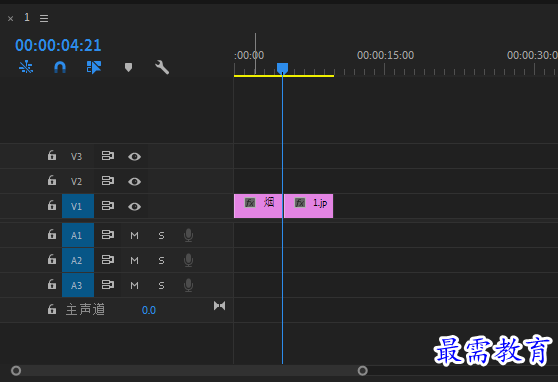558x382 pixels.
Task: Enable voice-over record on A1
Action: tap(189, 235)
